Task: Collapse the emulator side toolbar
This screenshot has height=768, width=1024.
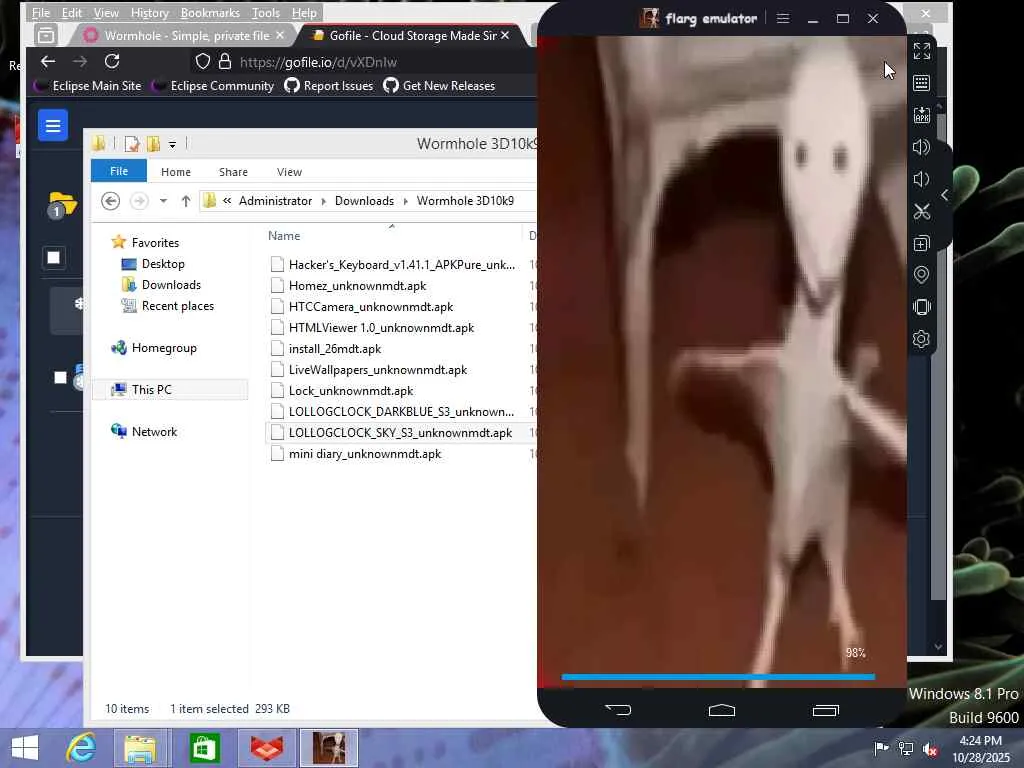Action: [944, 195]
